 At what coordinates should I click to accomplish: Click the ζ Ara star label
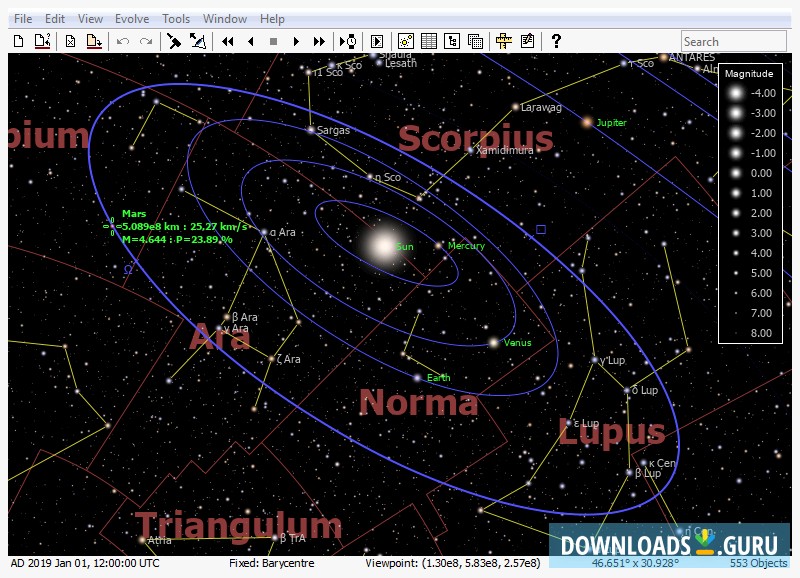[x=289, y=359]
